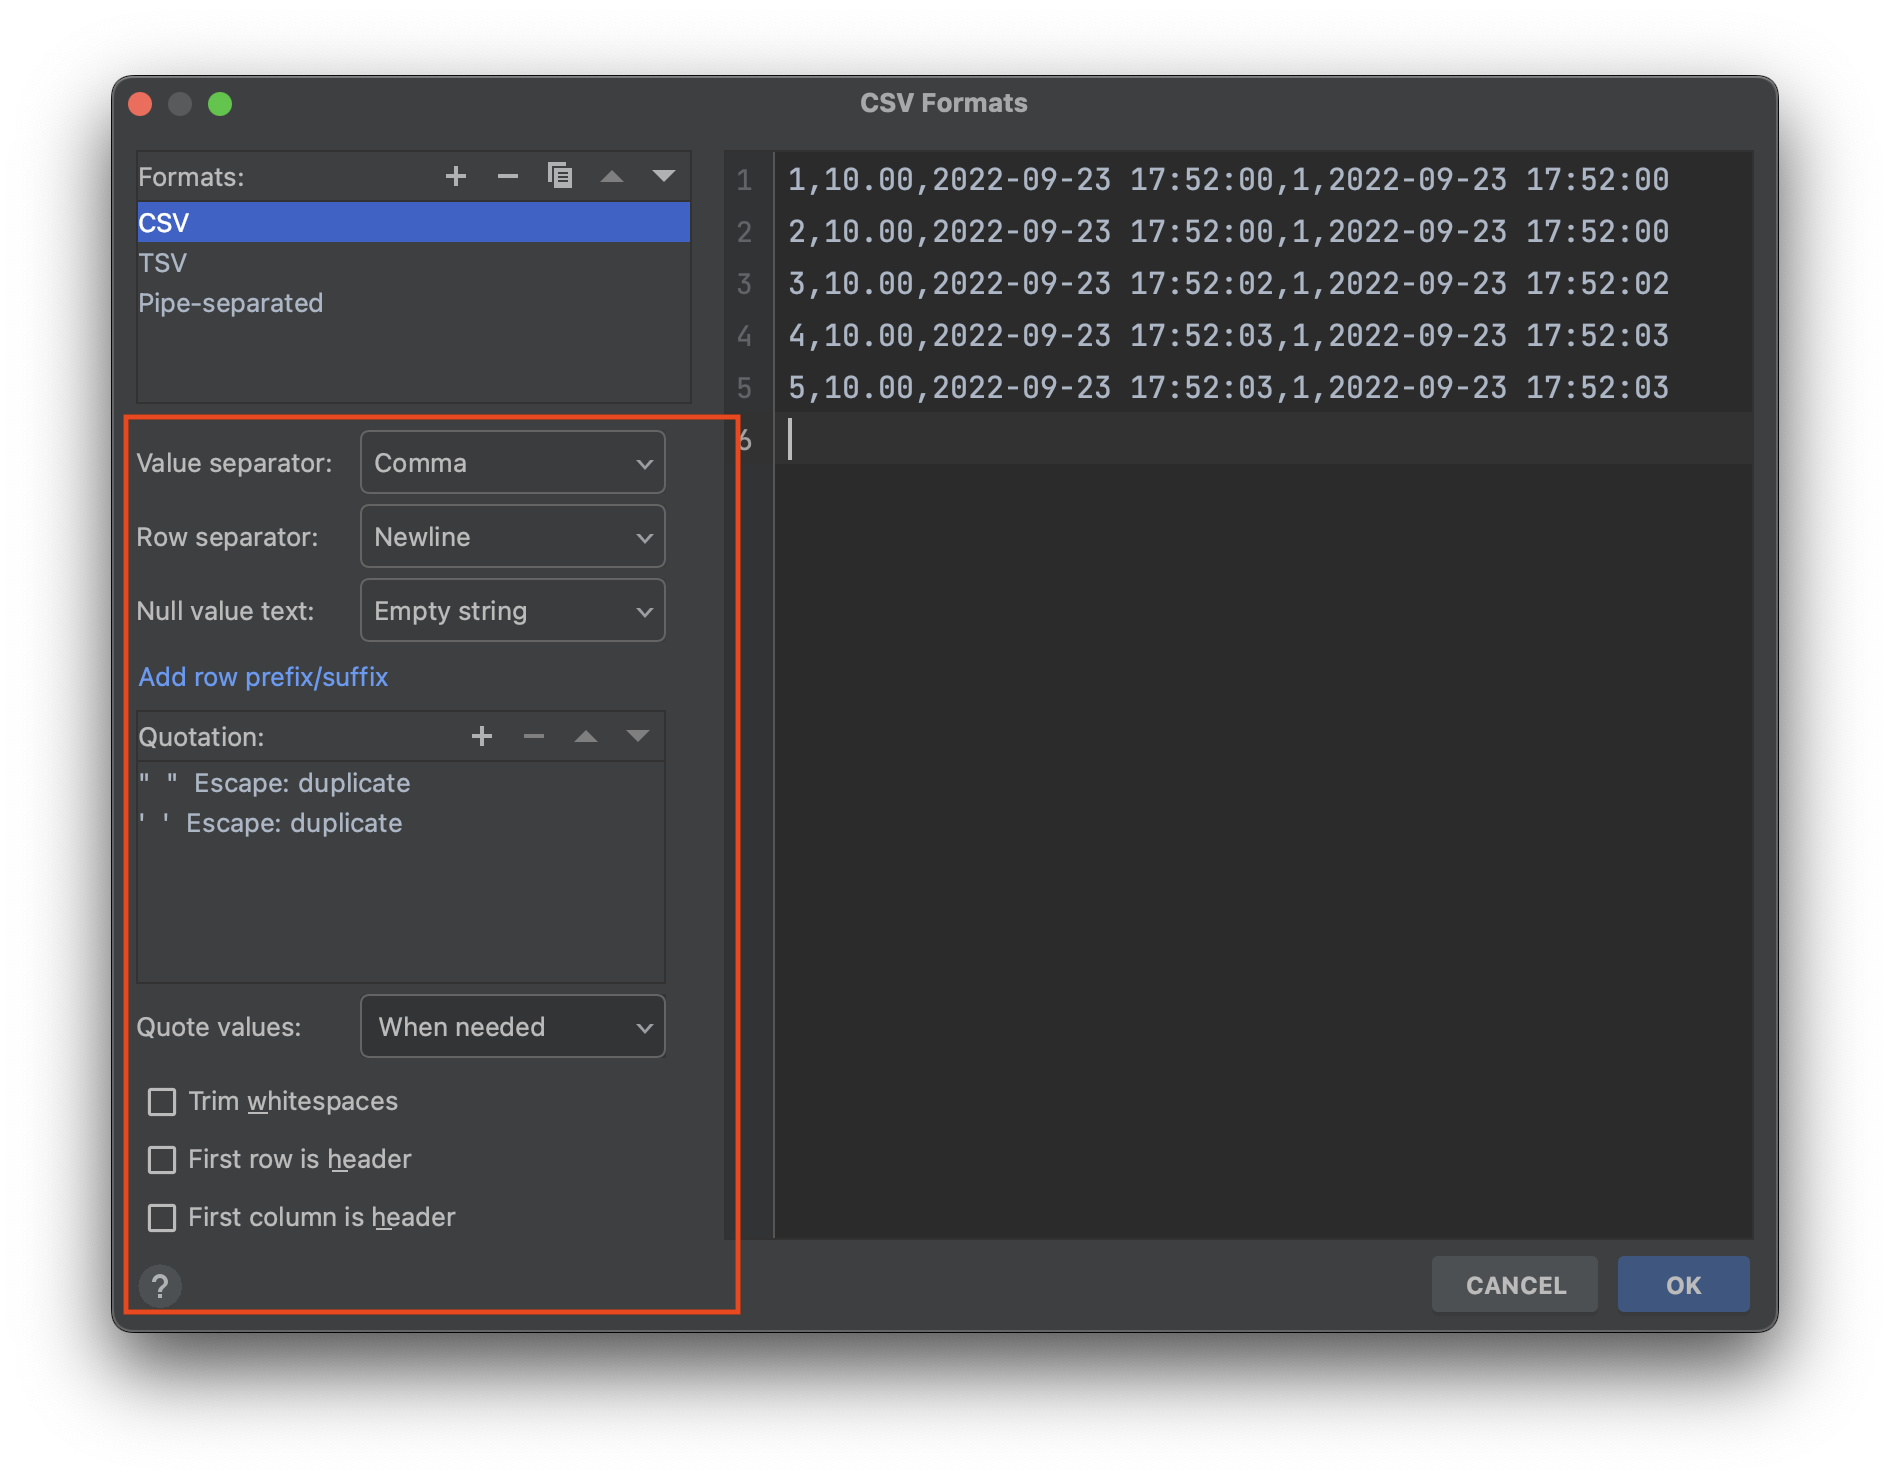Open the Row separator dropdown set to Newline

point(513,537)
